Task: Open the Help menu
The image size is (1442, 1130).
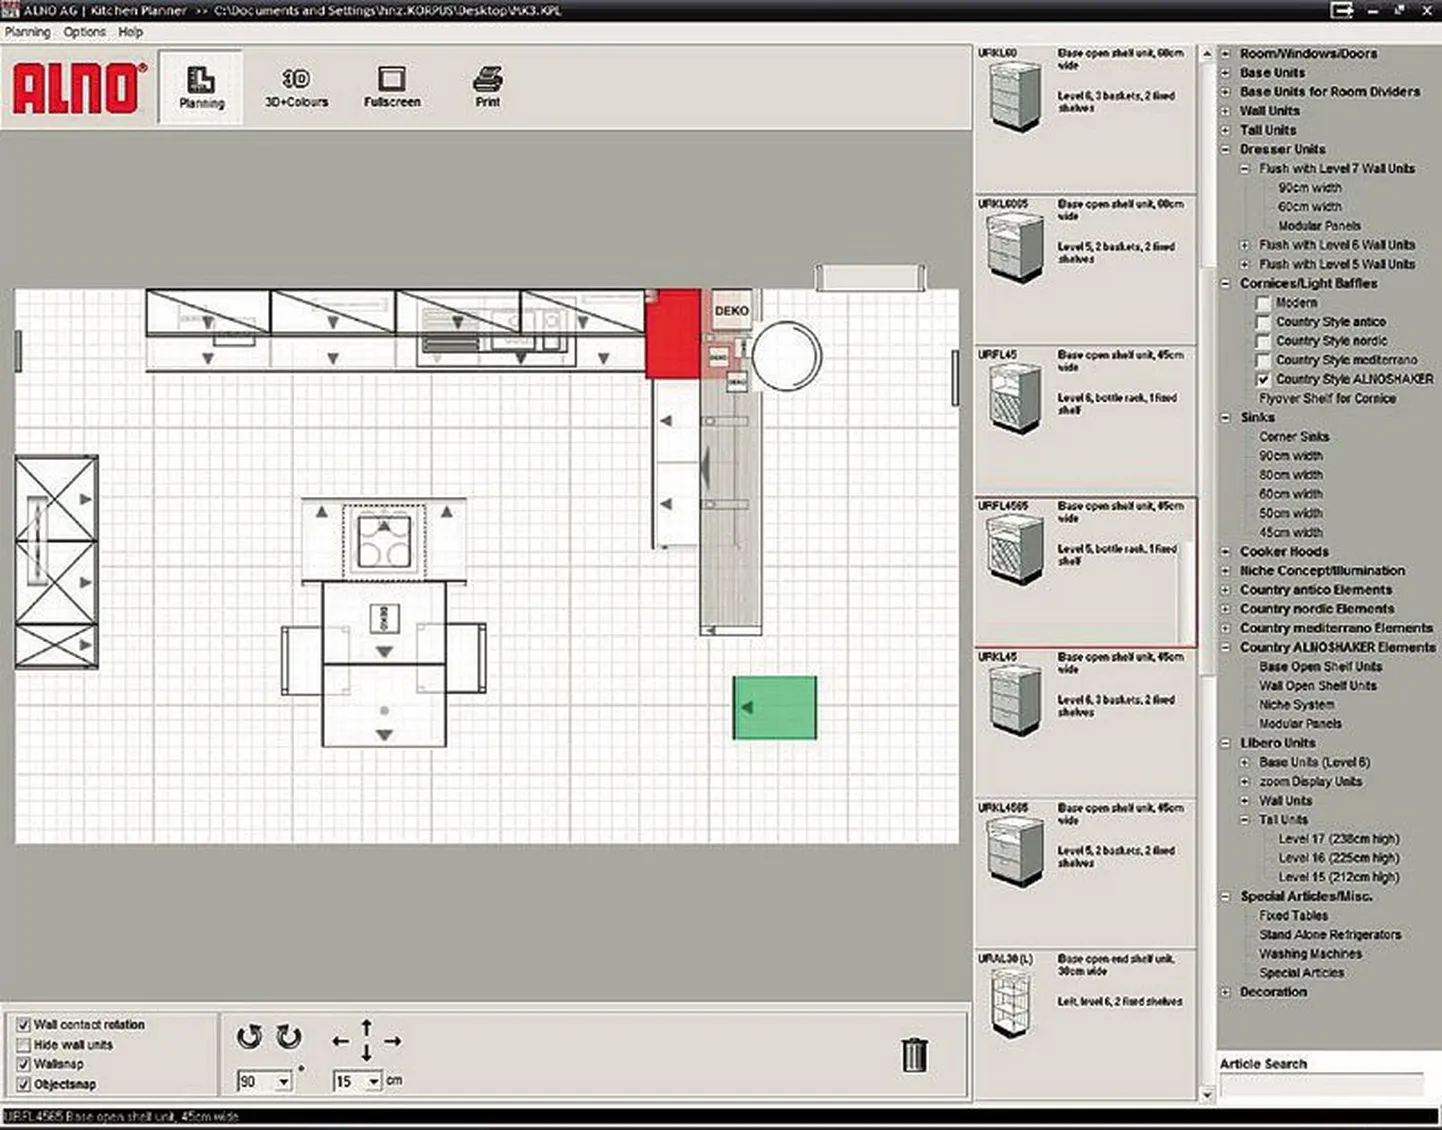Action: [x=131, y=32]
